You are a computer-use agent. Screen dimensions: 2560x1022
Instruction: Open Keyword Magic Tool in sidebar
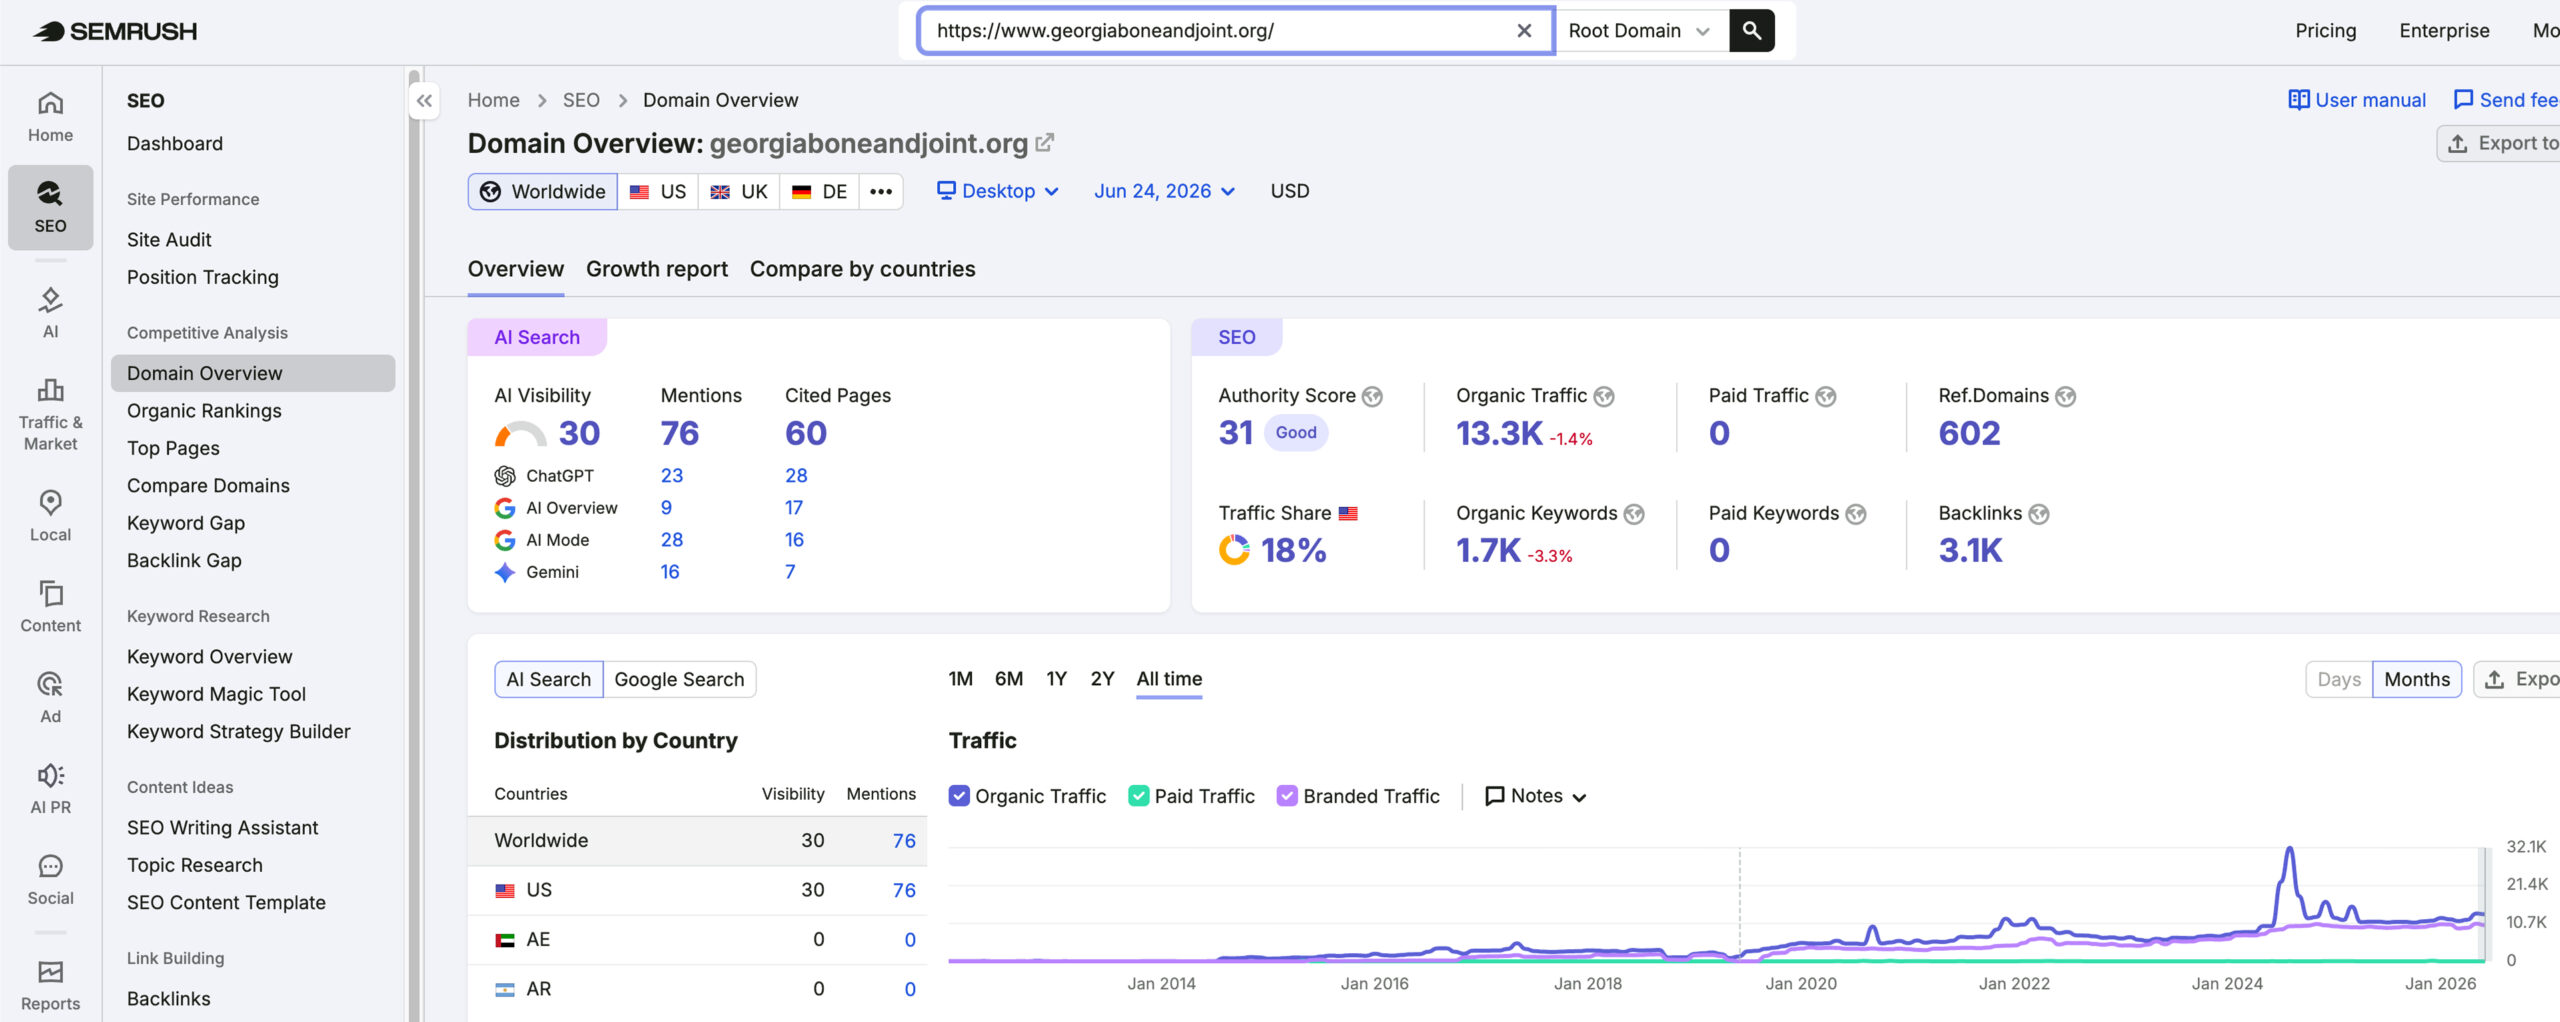point(216,694)
